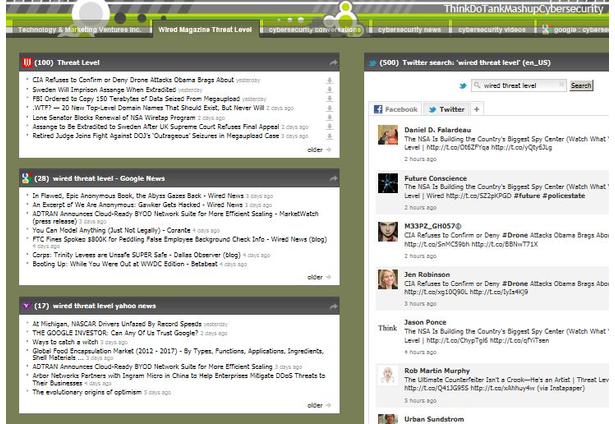Open Future Conscience profile name
The height and width of the screenshot is (424, 615).
coord(435,178)
